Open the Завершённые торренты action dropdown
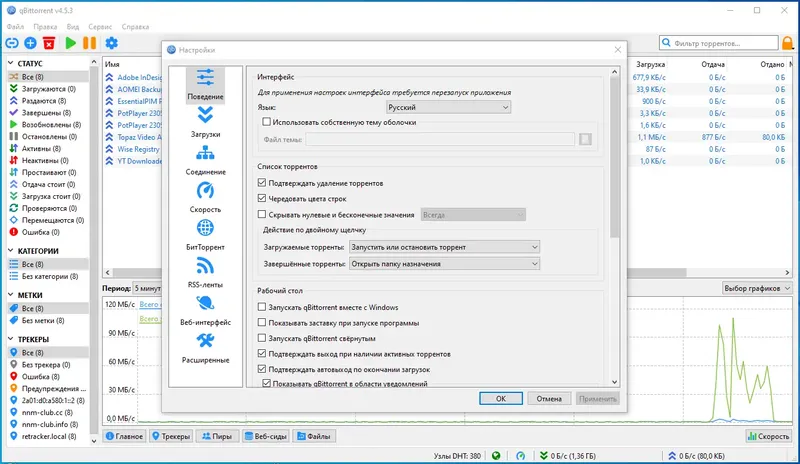 pos(444,264)
